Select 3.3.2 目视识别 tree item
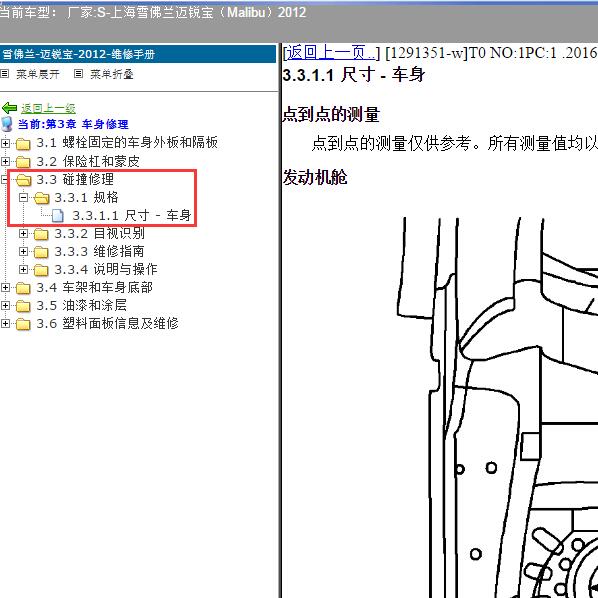Screen dimensions: 598x598 pos(100,233)
